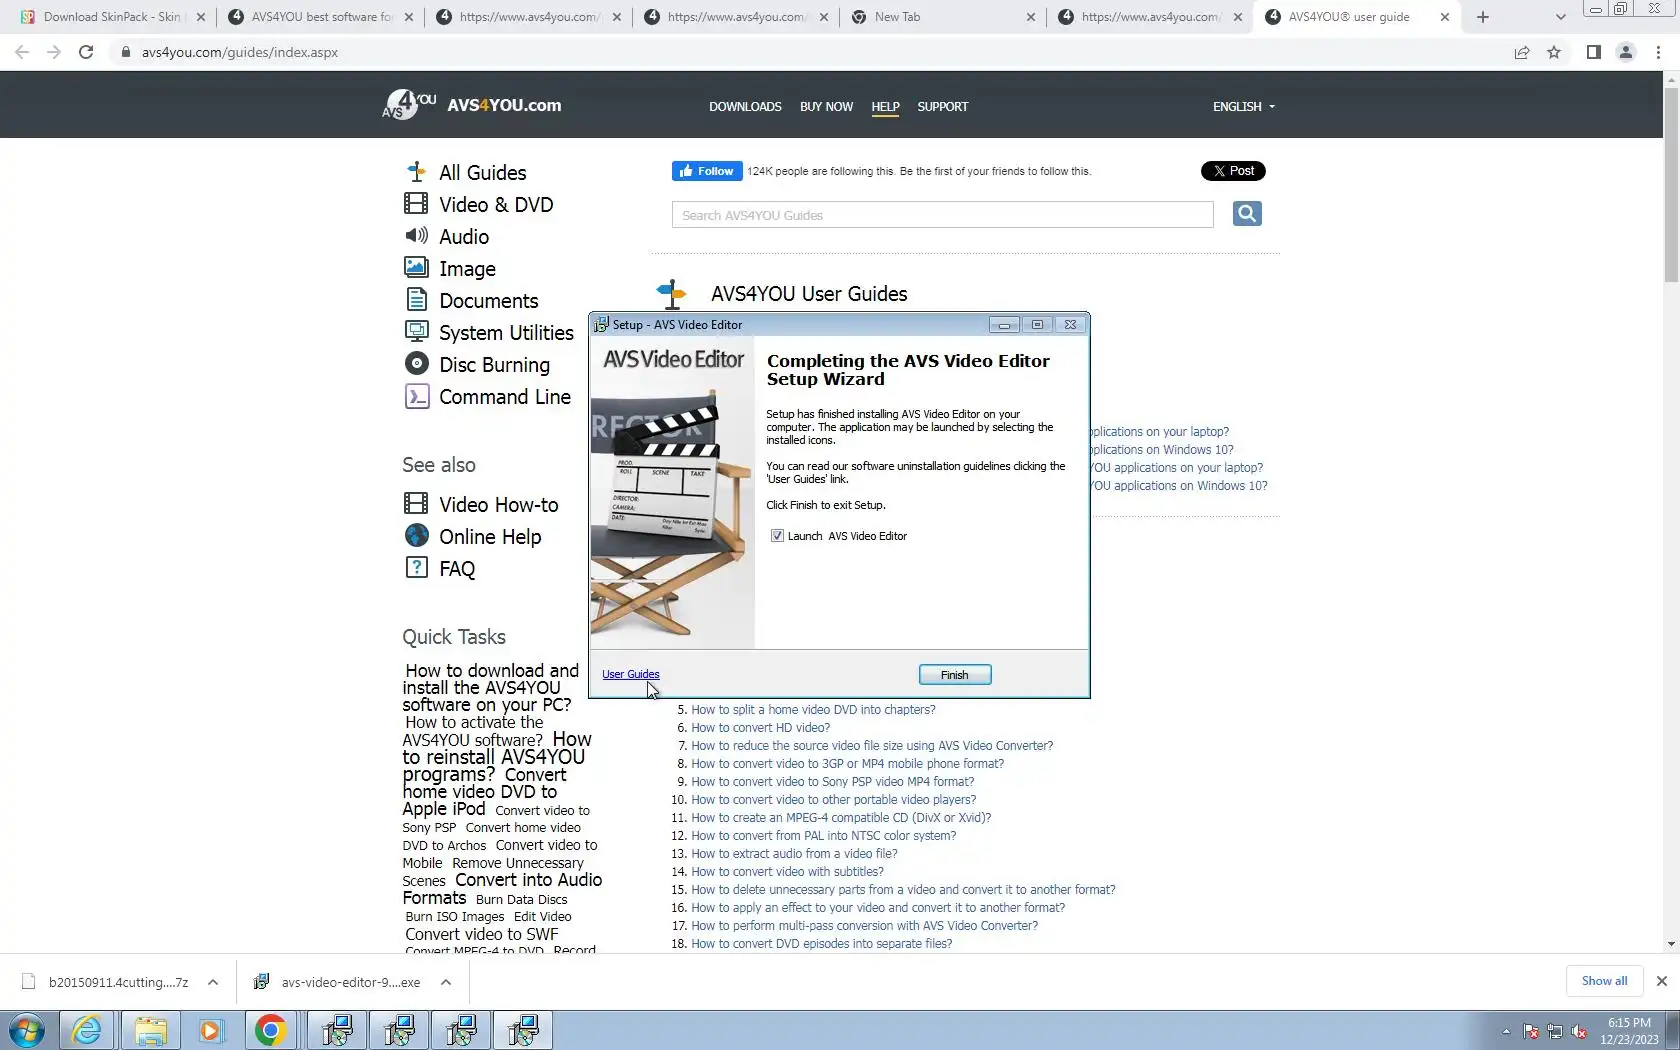
Task: Uncheck the Launch AVS Video Editor checkbox
Action: tap(777, 536)
